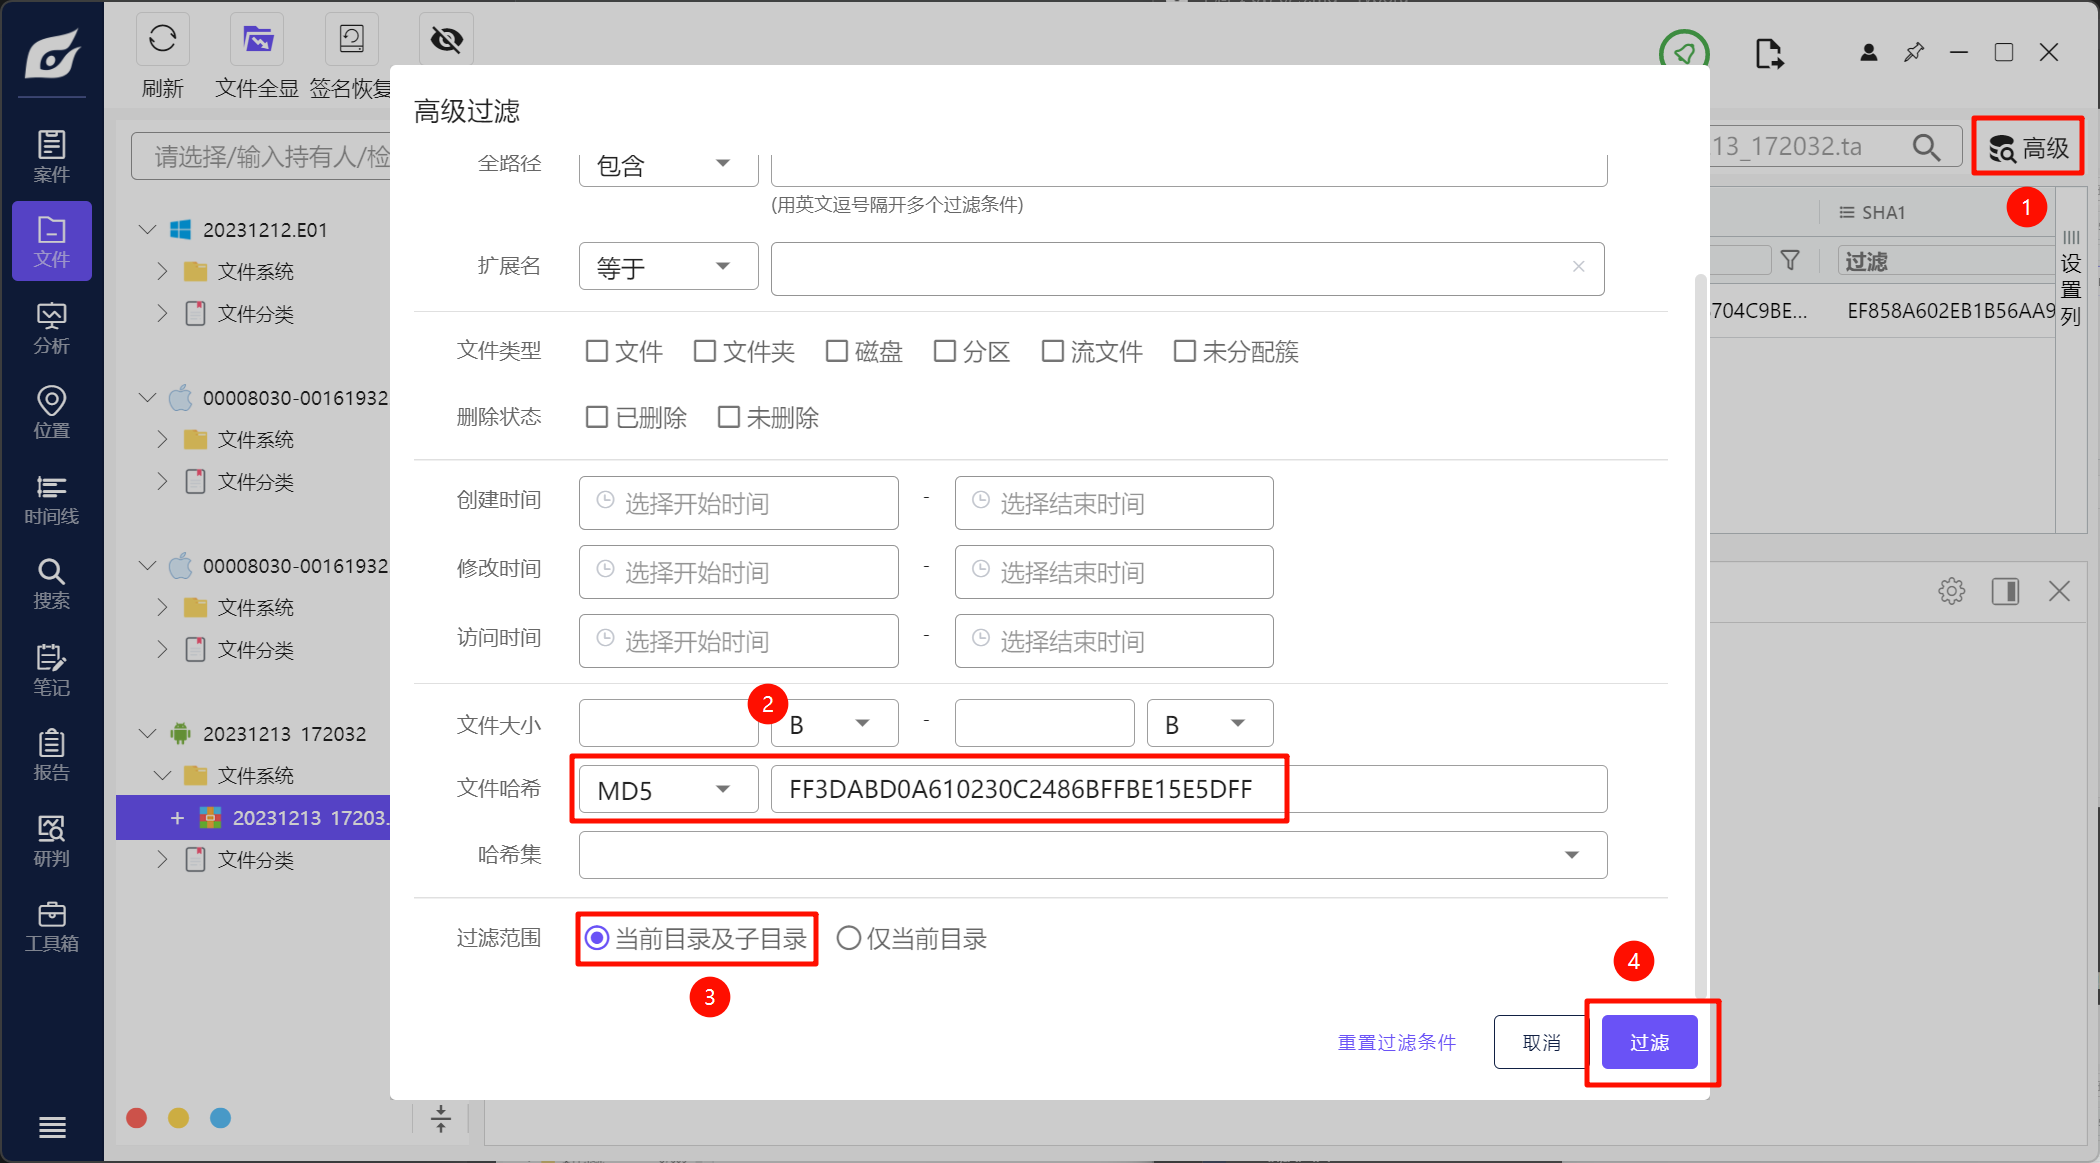2100x1163 pixels.
Task: Open the 哈希集 hash set dropdown
Action: click(1092, 855)
